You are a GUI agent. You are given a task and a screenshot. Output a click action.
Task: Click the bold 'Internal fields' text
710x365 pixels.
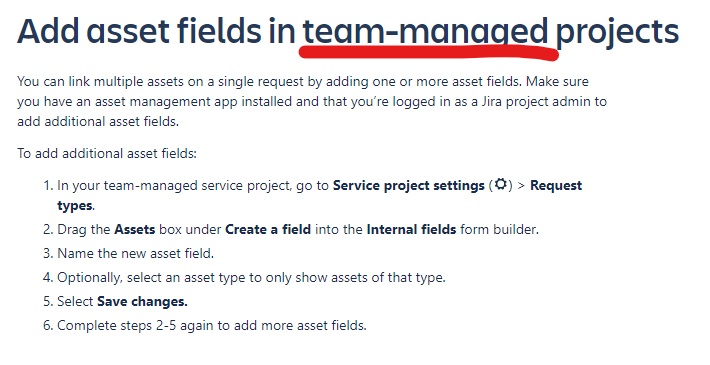tap(411, 230)
